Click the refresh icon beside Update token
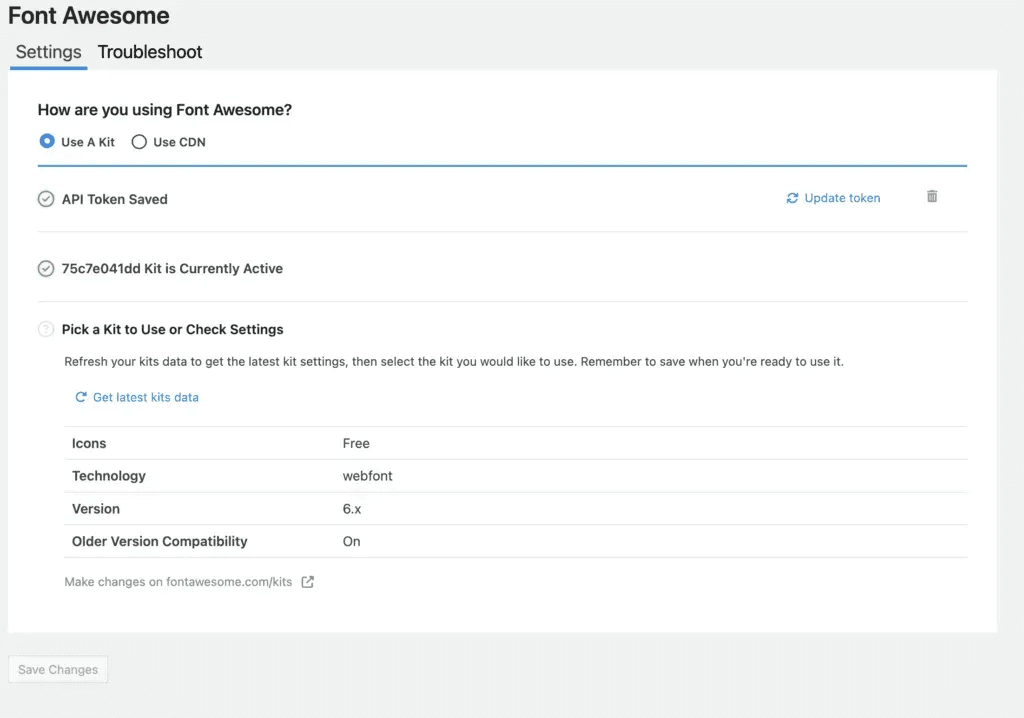The height and width of the screenshot is (718, 1024). [792, 198]
